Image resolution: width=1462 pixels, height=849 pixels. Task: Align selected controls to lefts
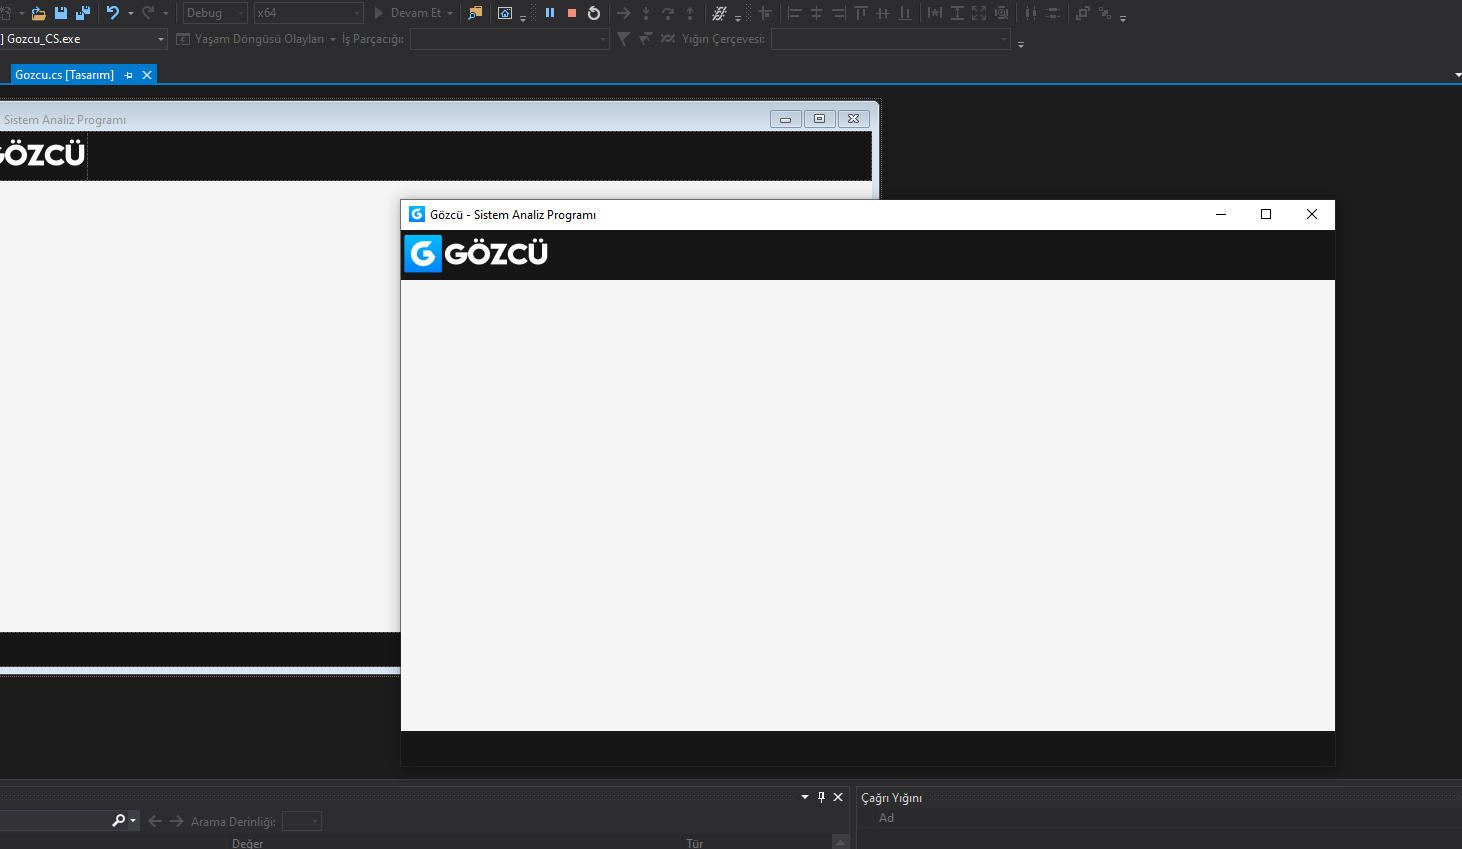coord(795,13)
